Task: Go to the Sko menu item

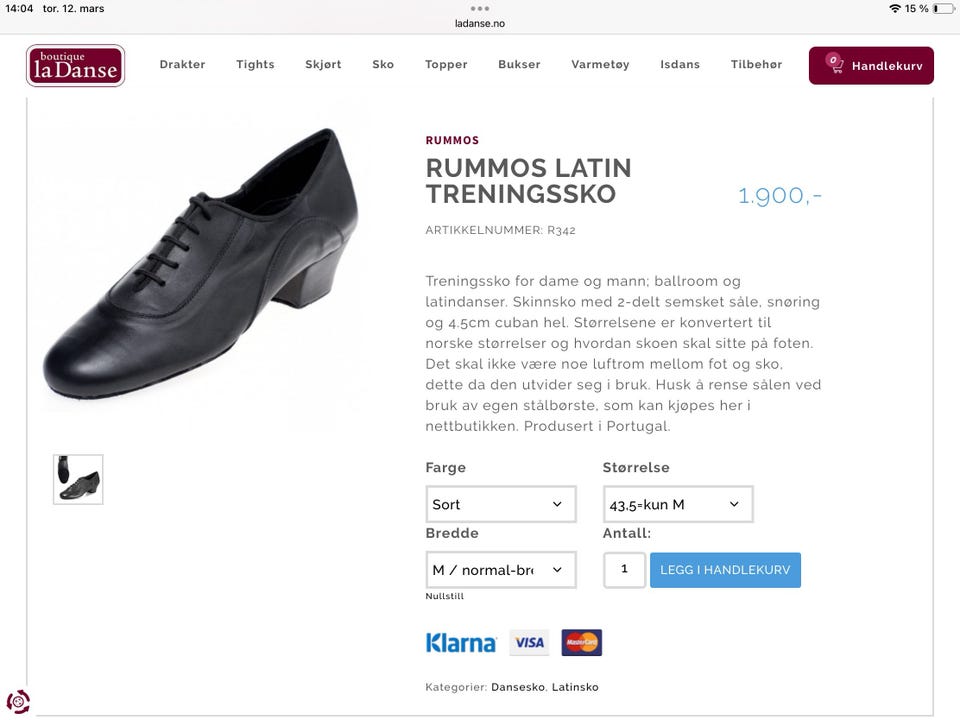Action: 383,65
